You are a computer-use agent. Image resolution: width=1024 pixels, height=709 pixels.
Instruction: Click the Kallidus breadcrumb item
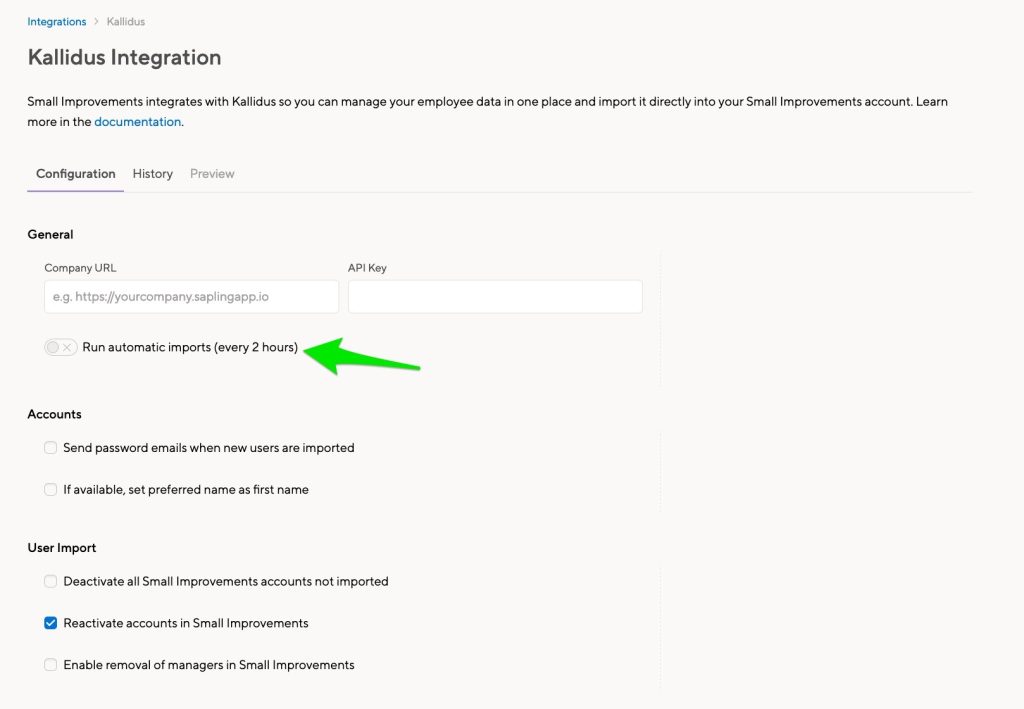click(x=126, y=22)
